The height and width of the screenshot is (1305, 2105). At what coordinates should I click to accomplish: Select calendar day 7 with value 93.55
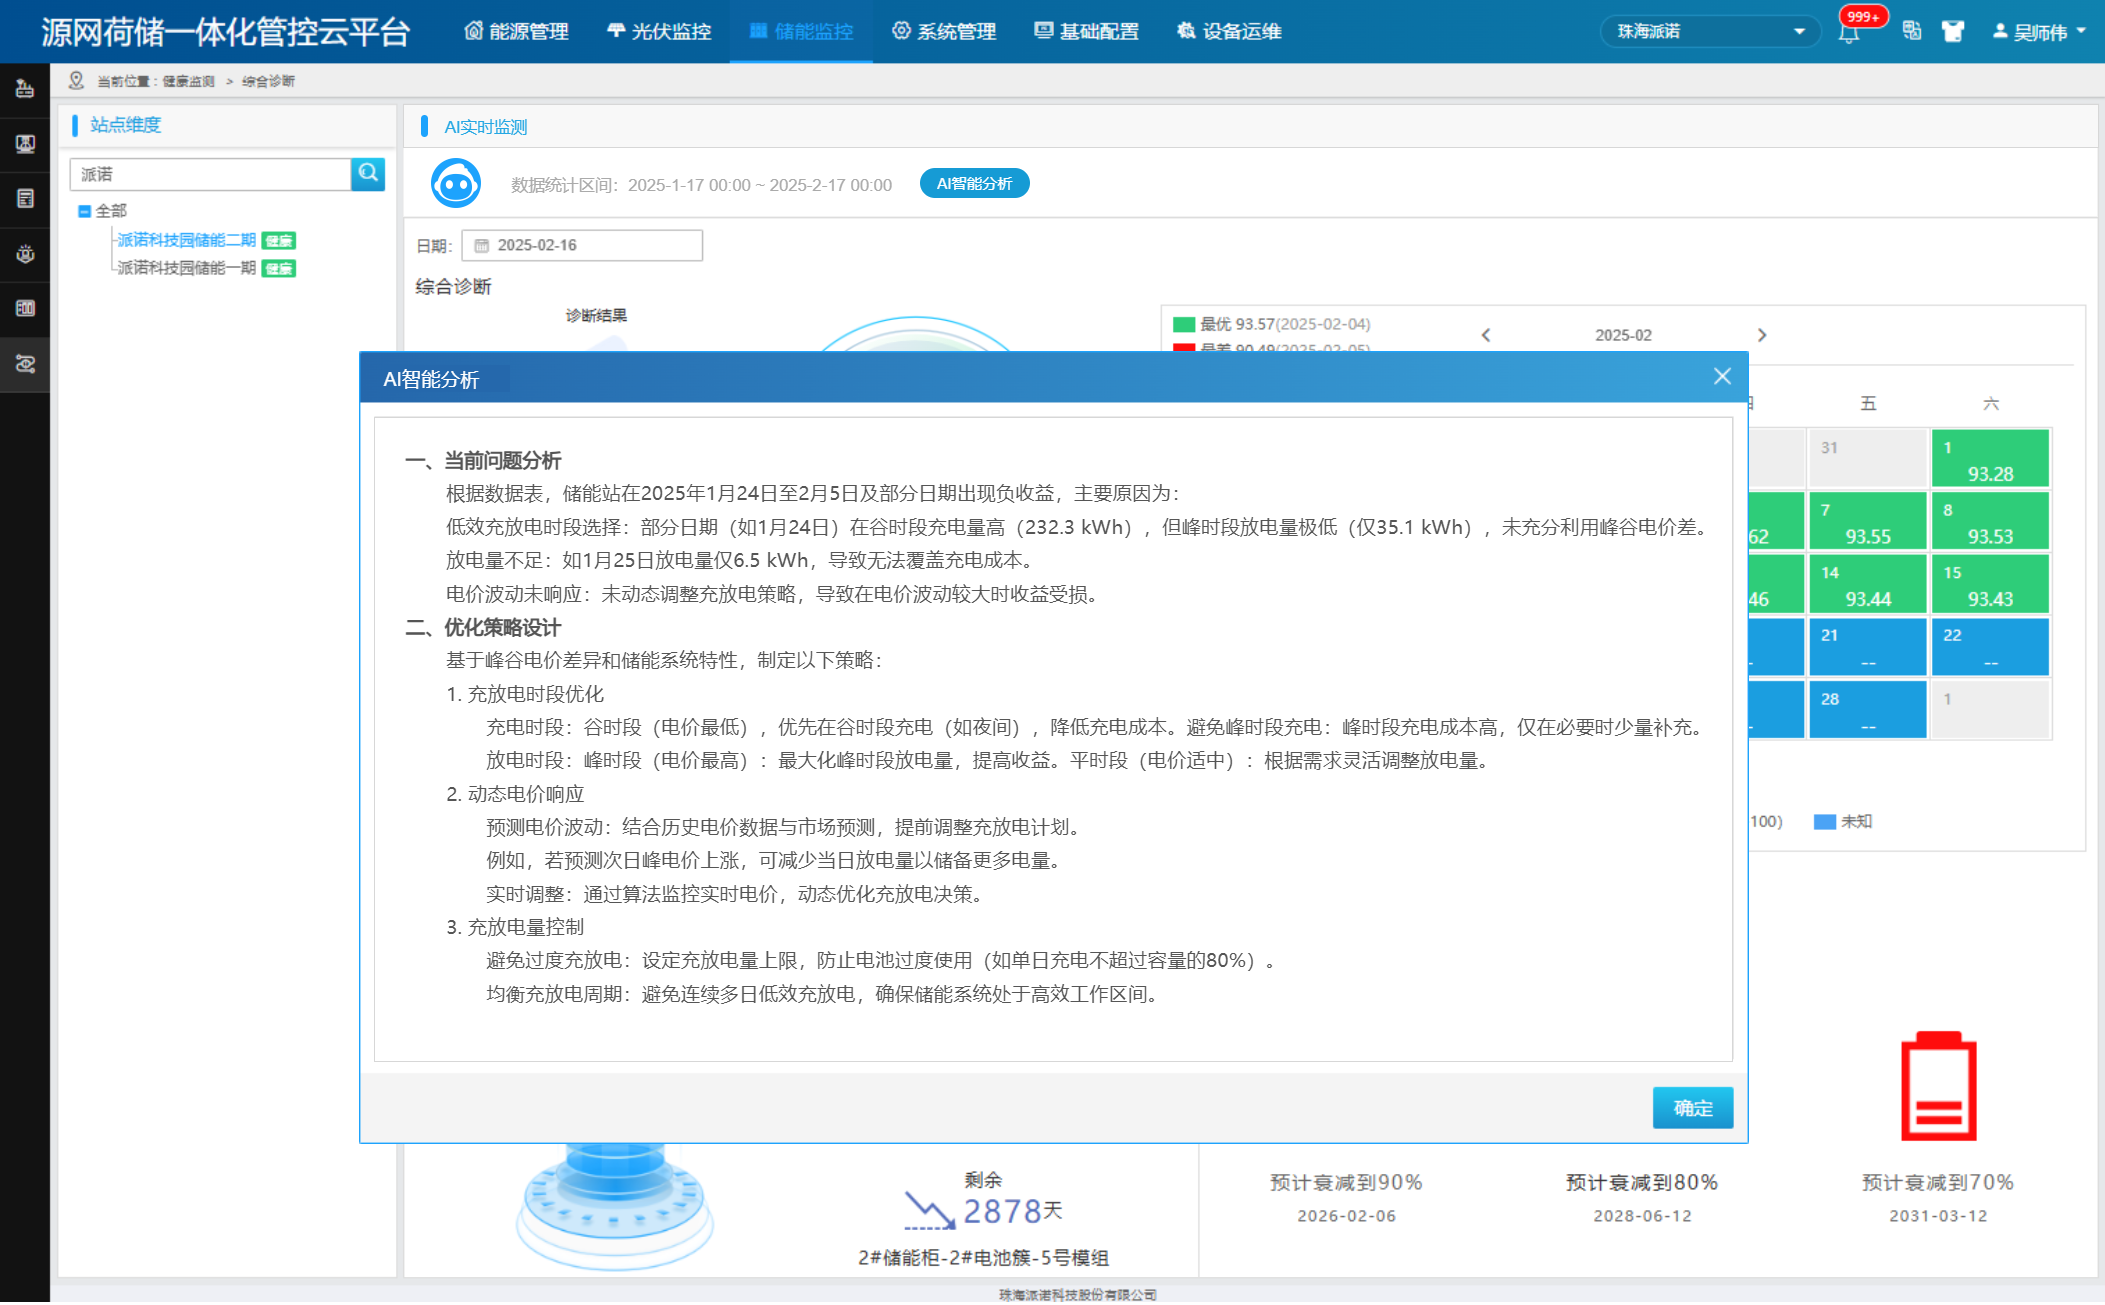click(x=1867, y=521)
